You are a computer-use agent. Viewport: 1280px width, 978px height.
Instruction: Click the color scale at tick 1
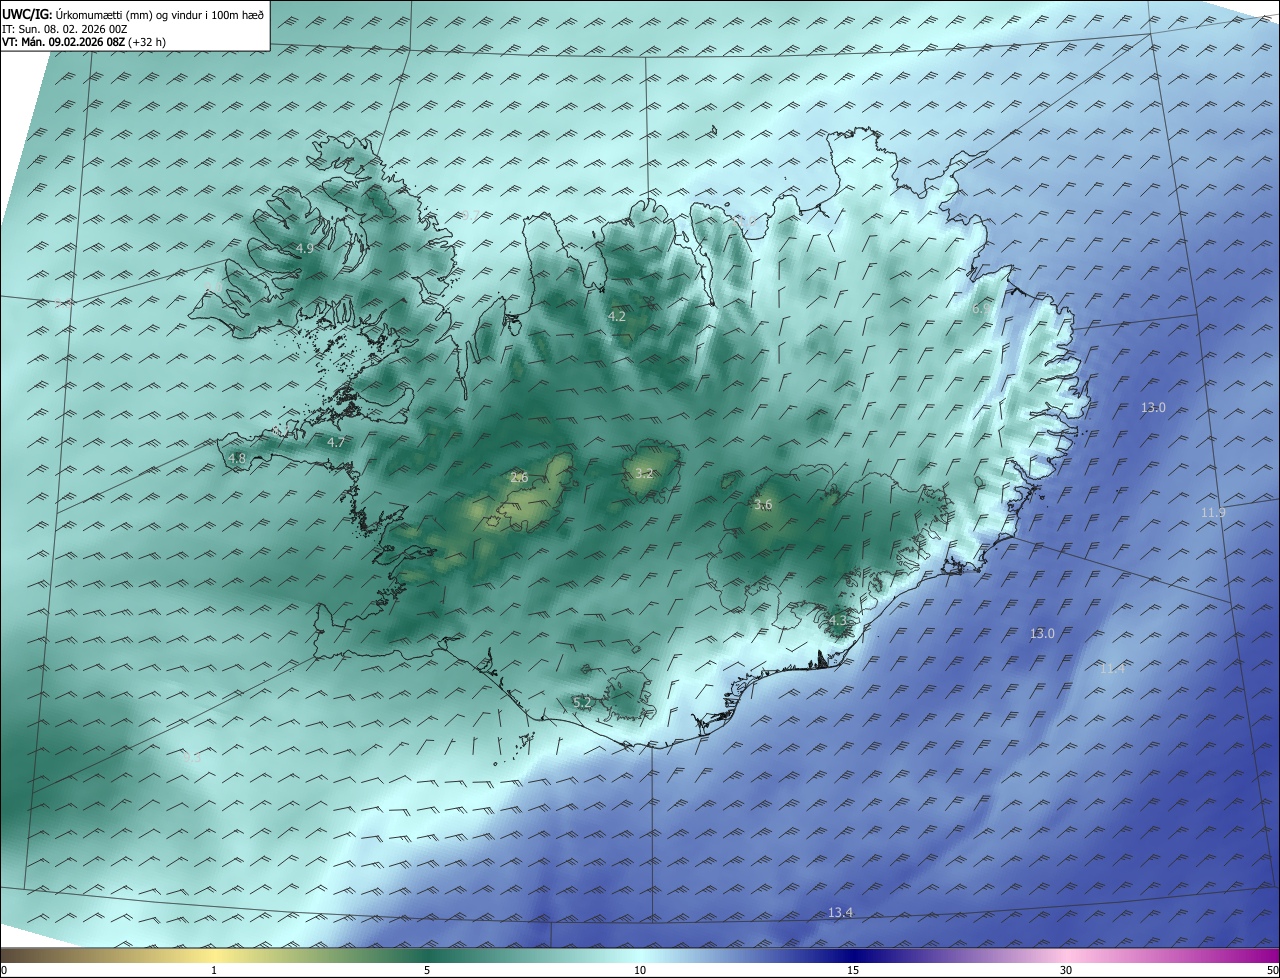(x=214, y=970)
